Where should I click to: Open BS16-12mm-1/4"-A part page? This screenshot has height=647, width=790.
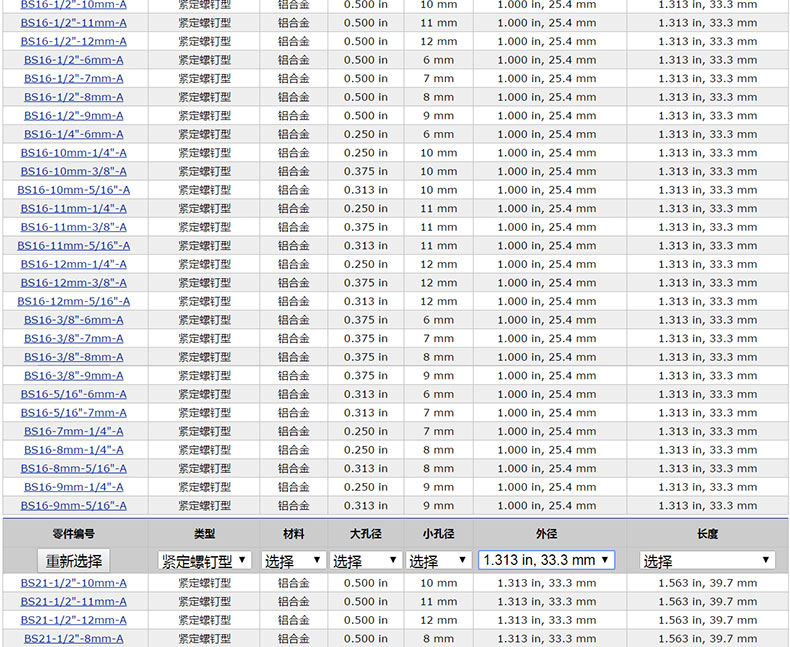pyautogui.click(x=74, y=264)
